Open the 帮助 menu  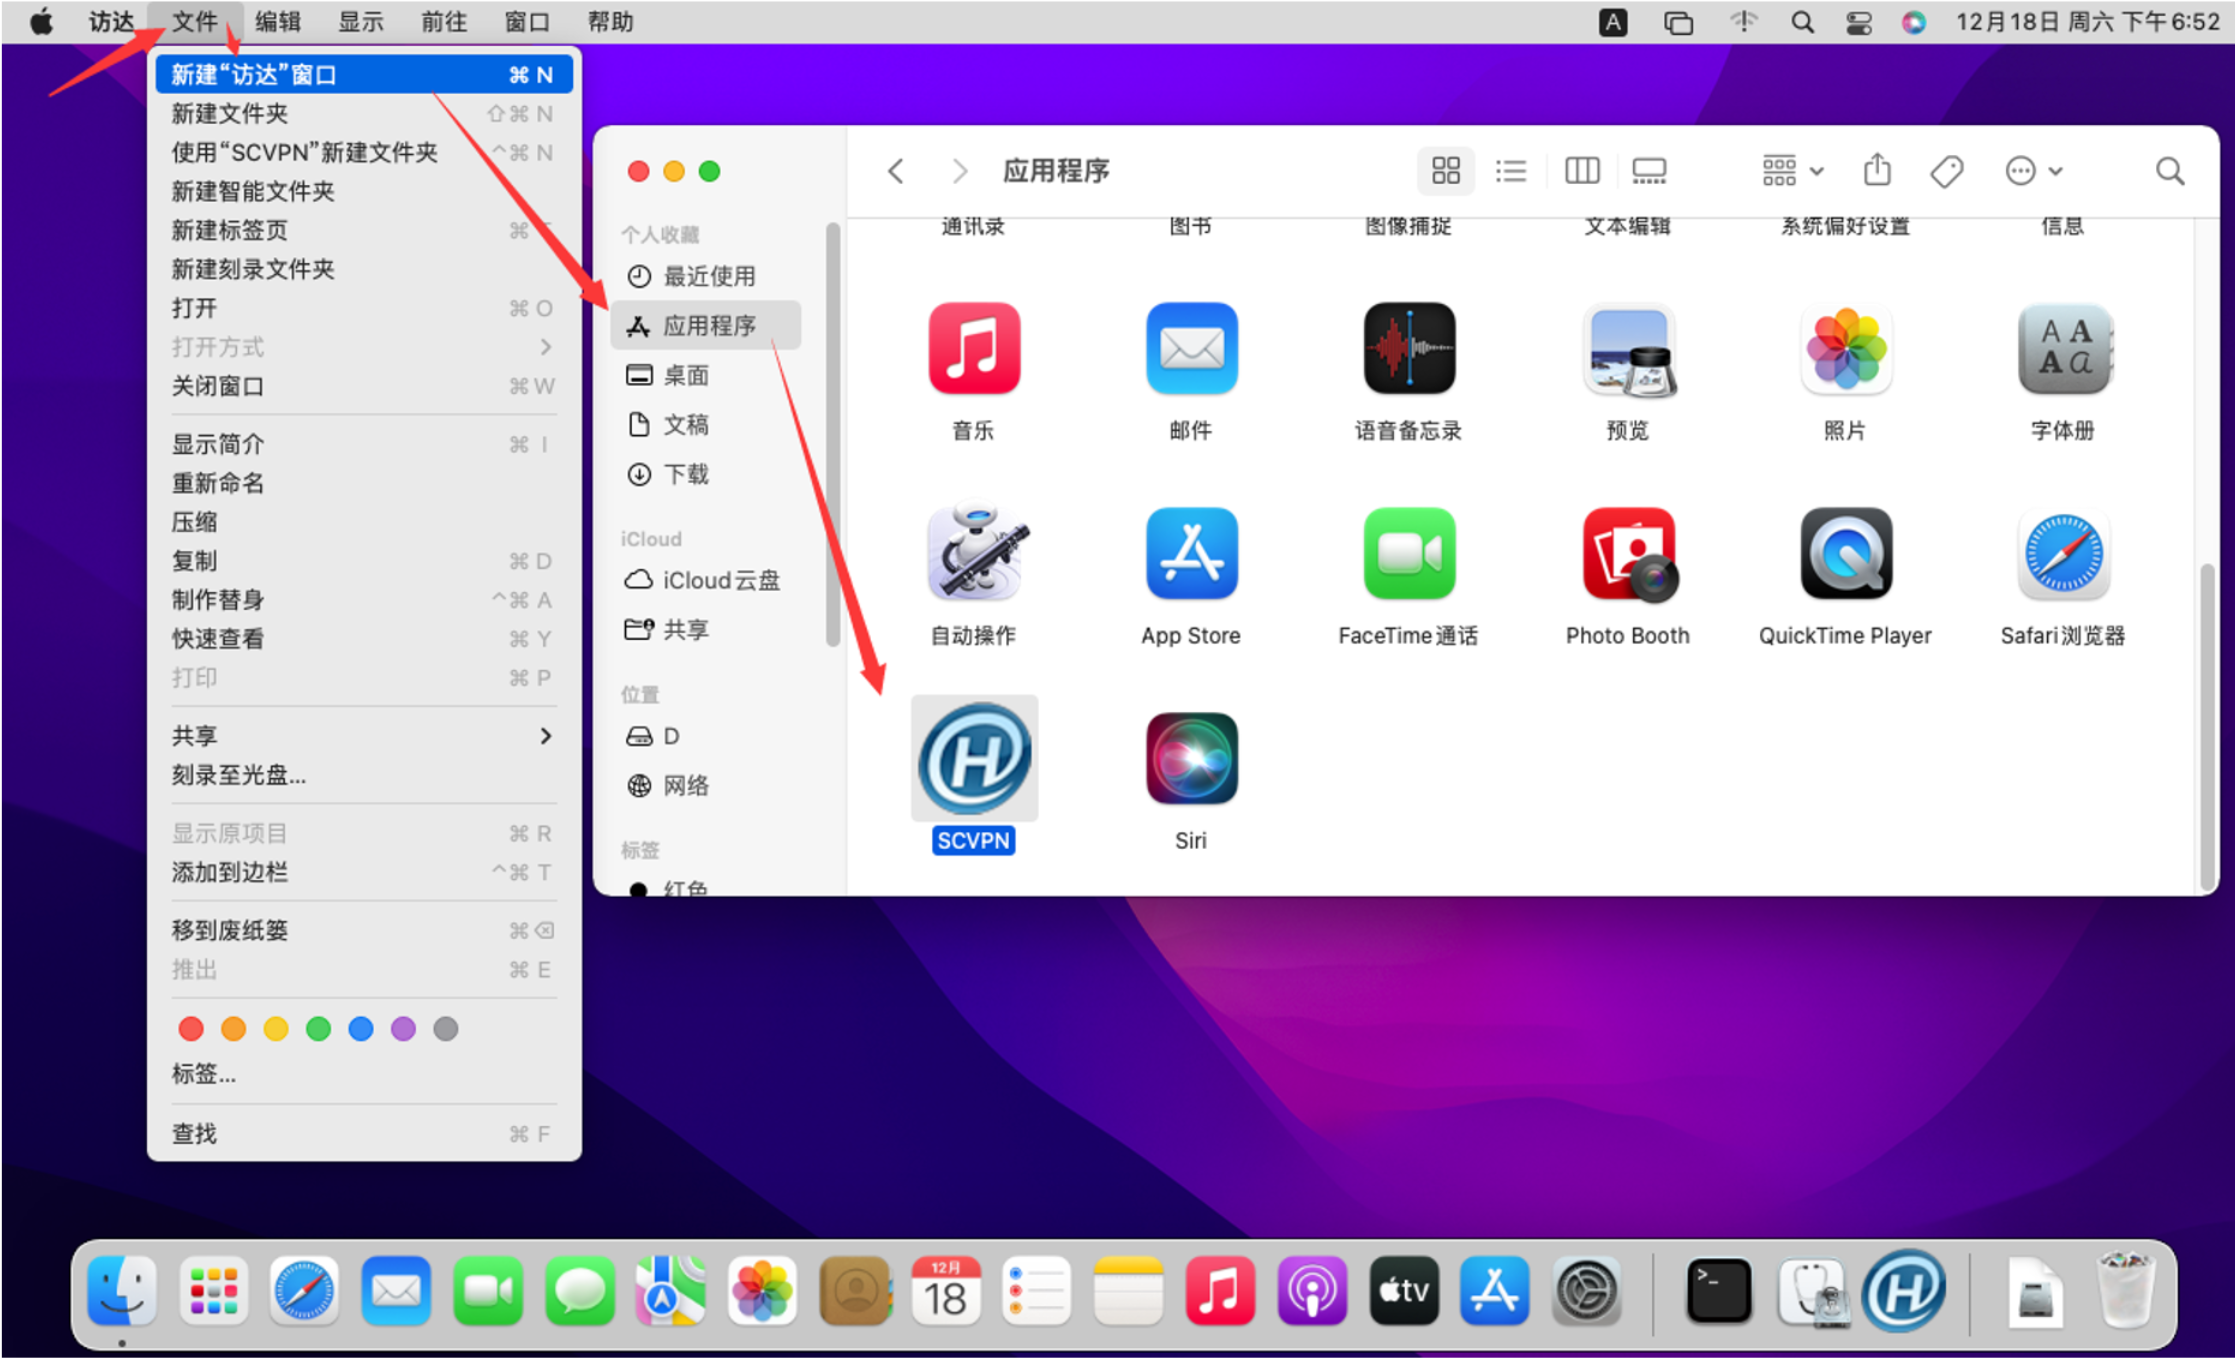click(610, 22)
